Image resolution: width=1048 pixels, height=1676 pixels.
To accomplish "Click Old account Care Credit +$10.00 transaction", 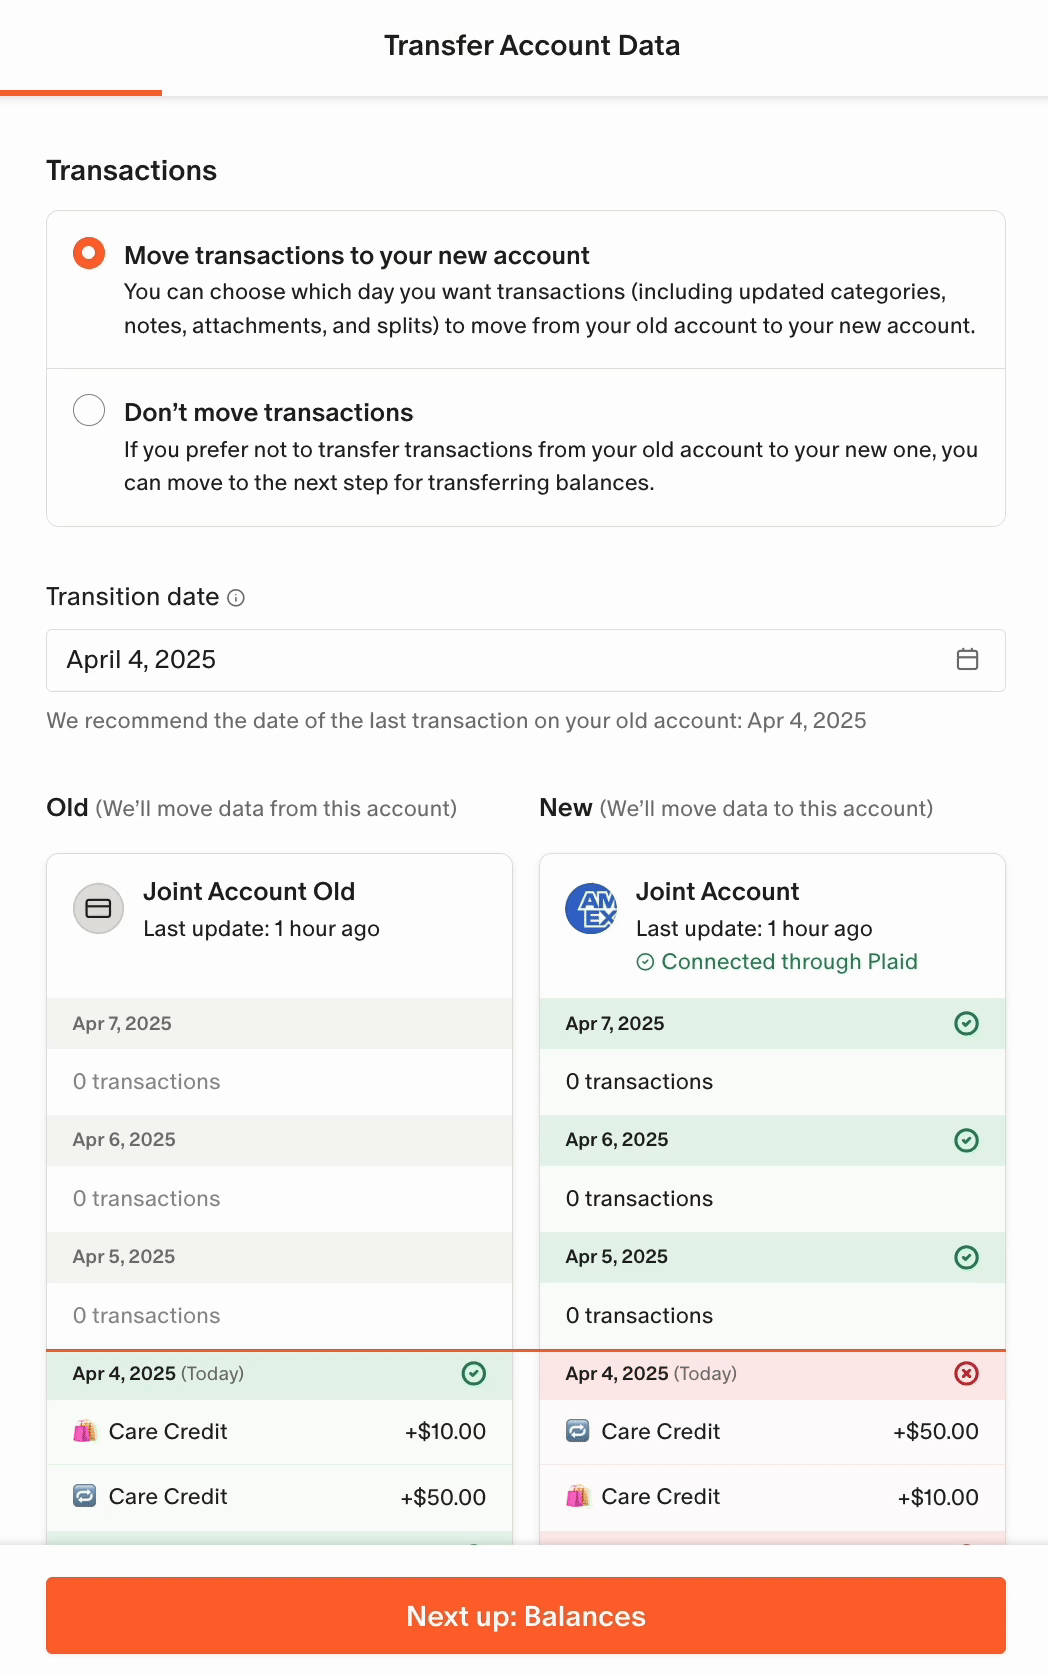I will (x=279, y=1432).
